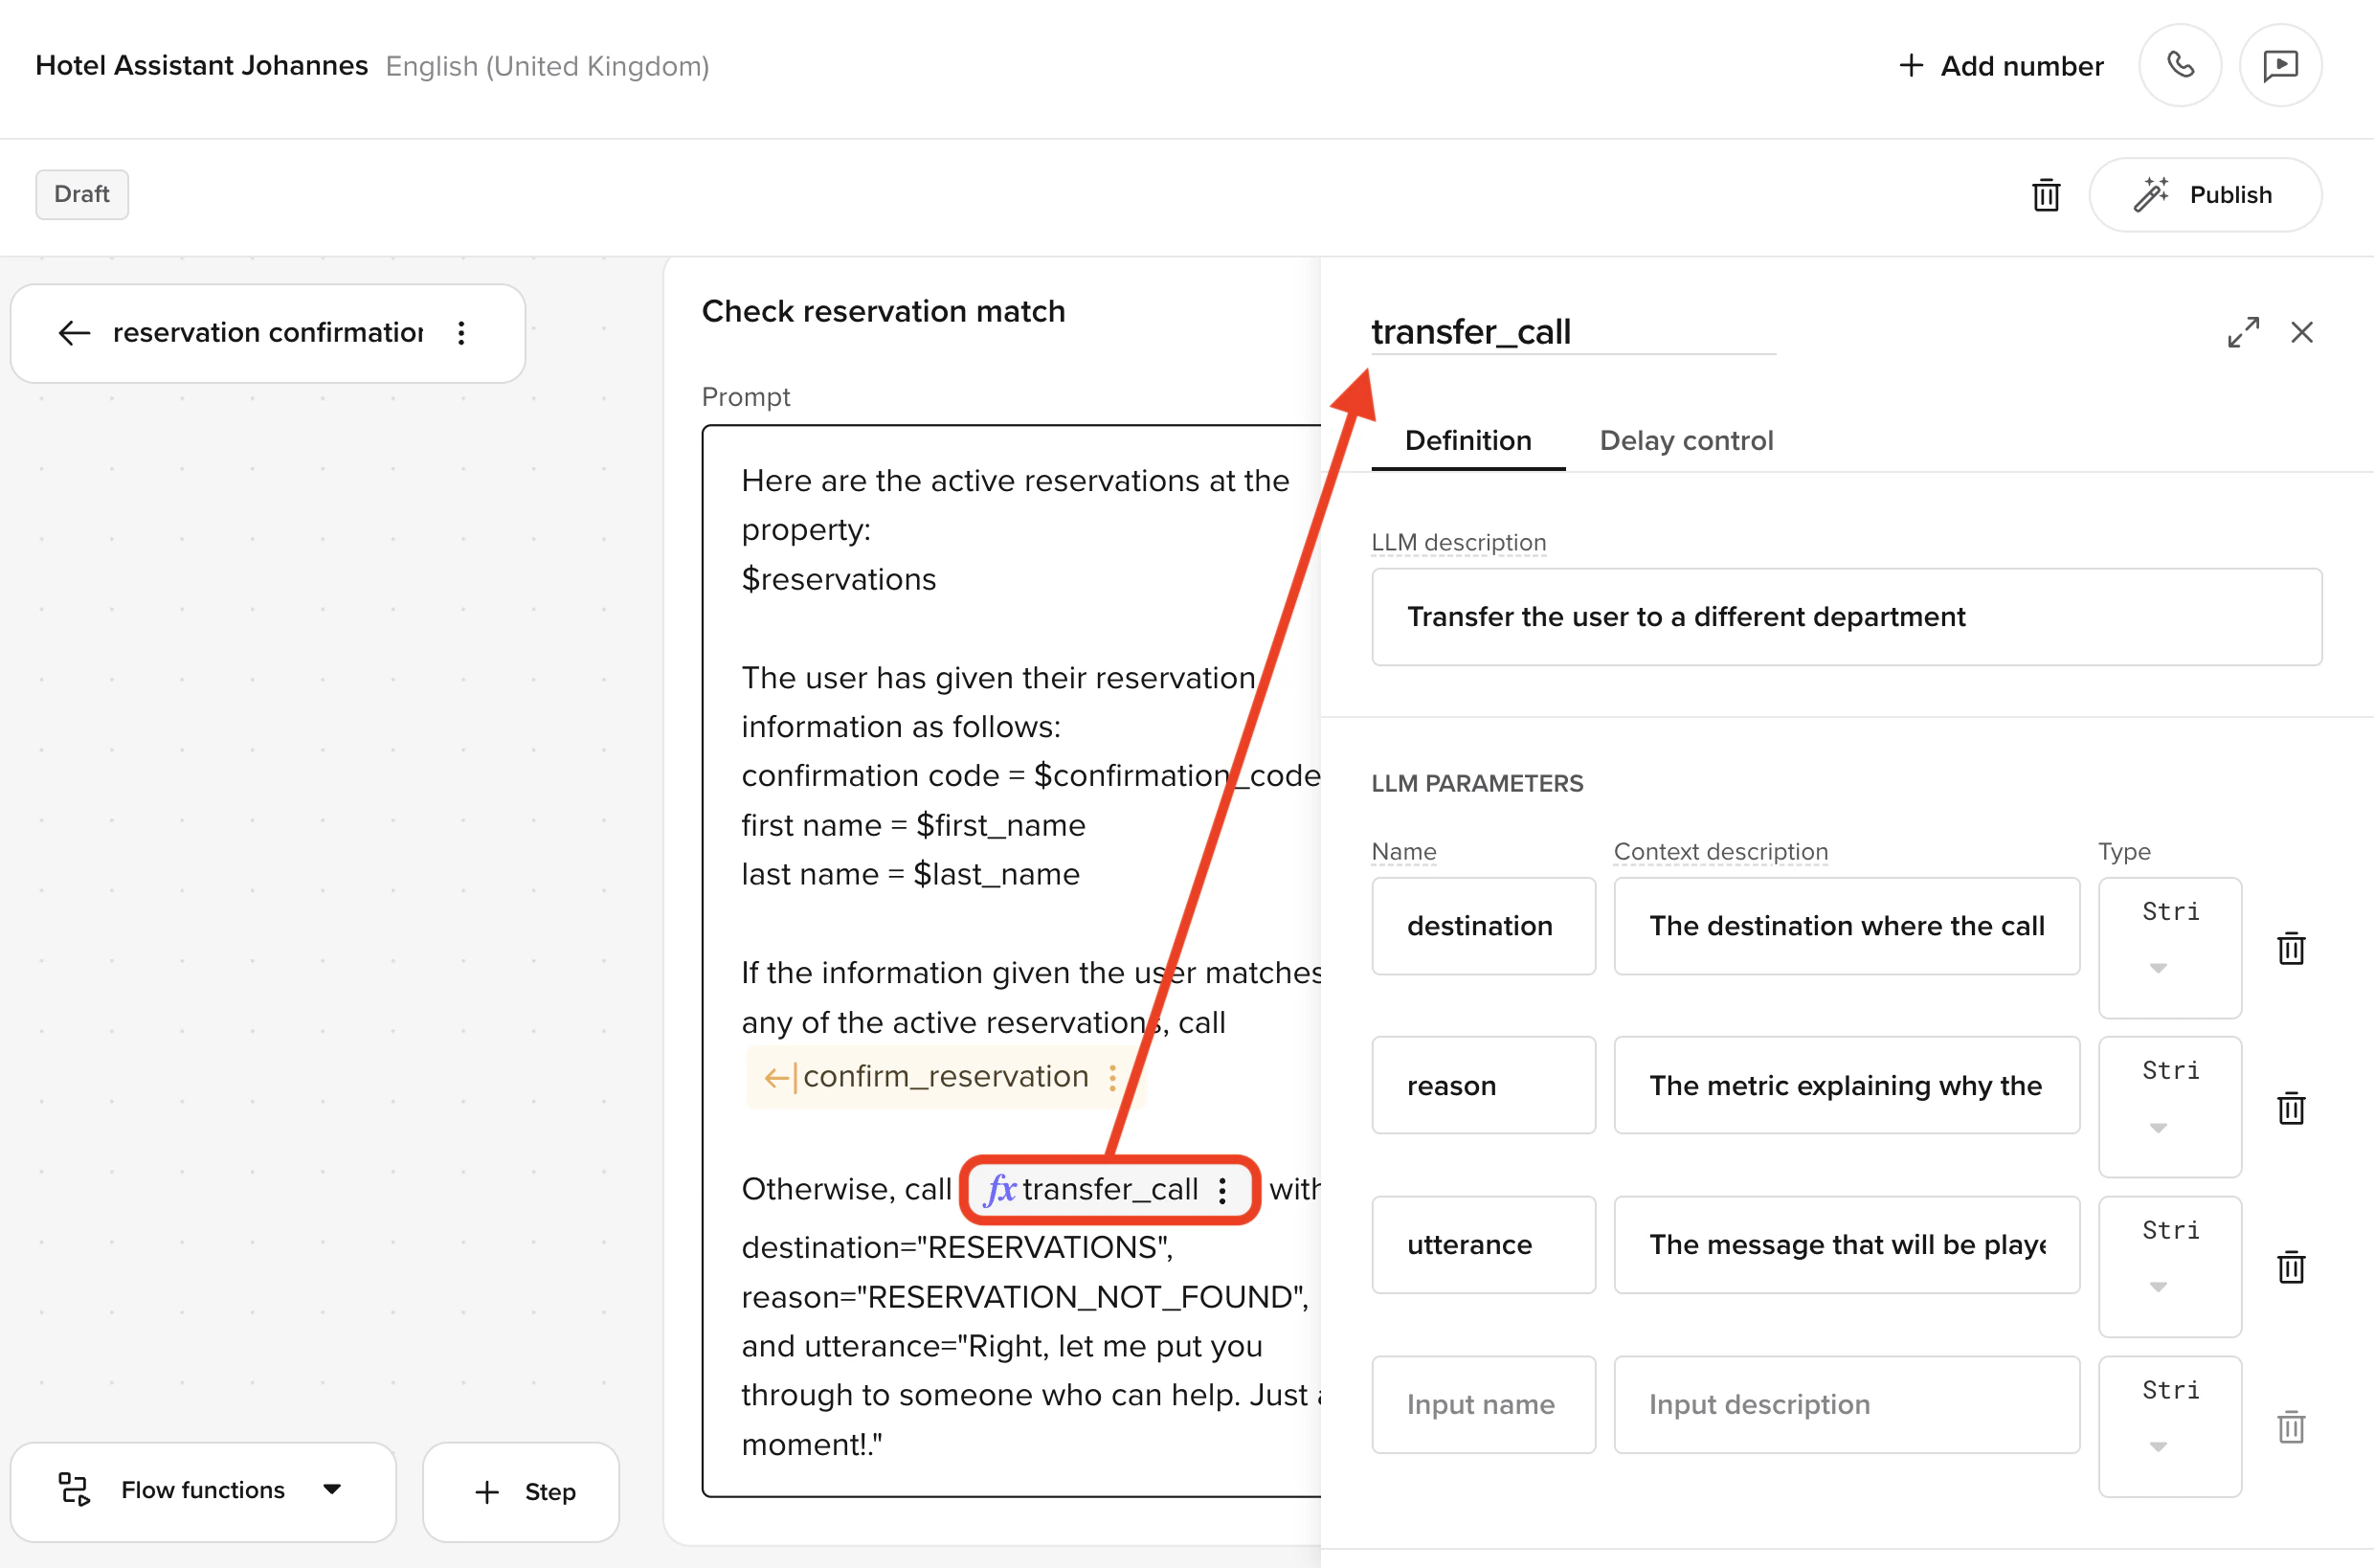This screenshot has width=2374, height=1568.
Task: Switch to the Delay control tab
Action: tap(1686, 440)
